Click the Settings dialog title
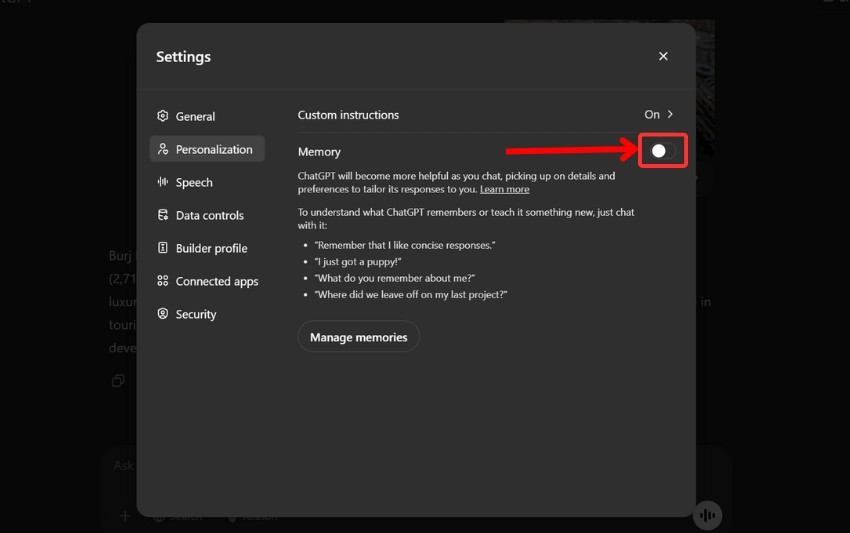This screenshot has width=850, height=533. tap(183, 57)
